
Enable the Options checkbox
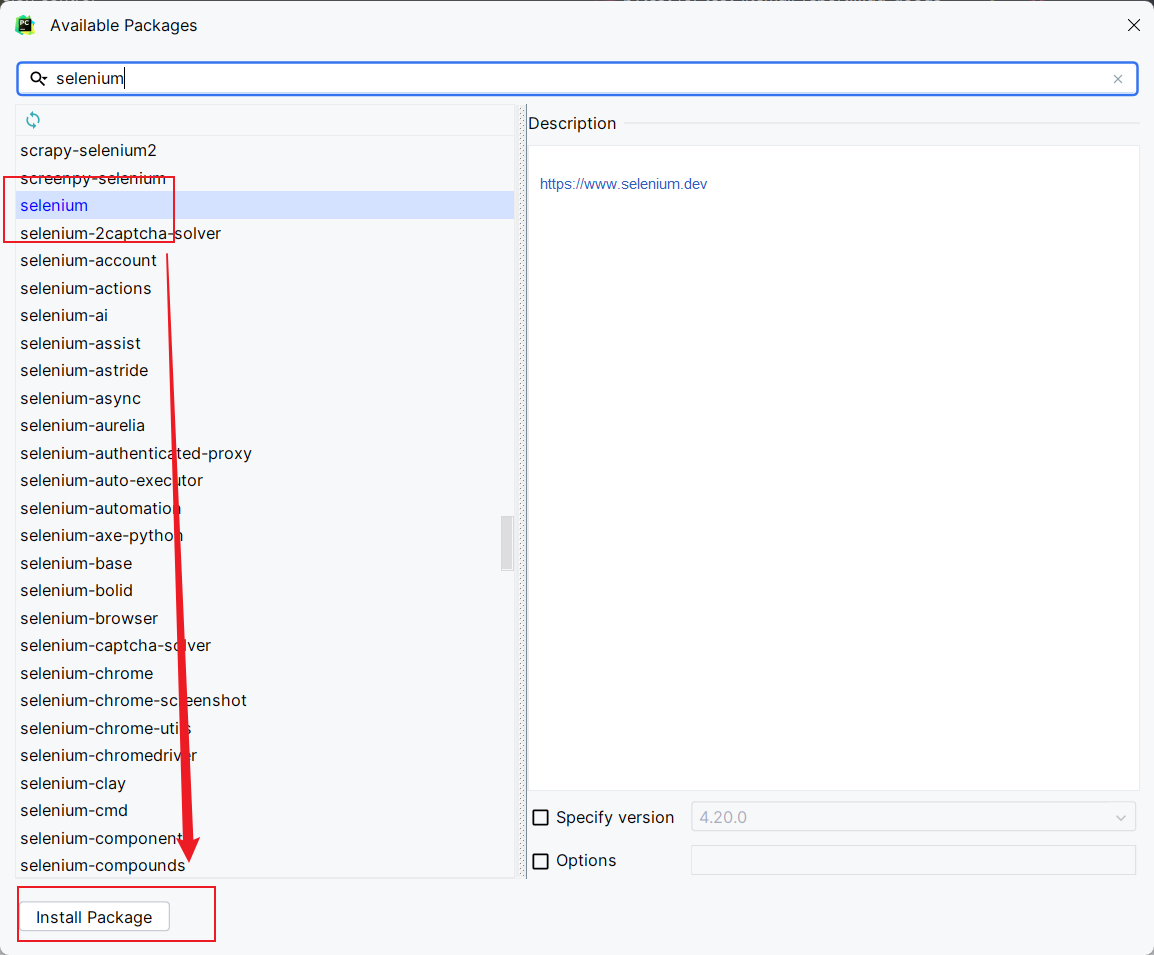pyautogui.click(x=541, y=861)
